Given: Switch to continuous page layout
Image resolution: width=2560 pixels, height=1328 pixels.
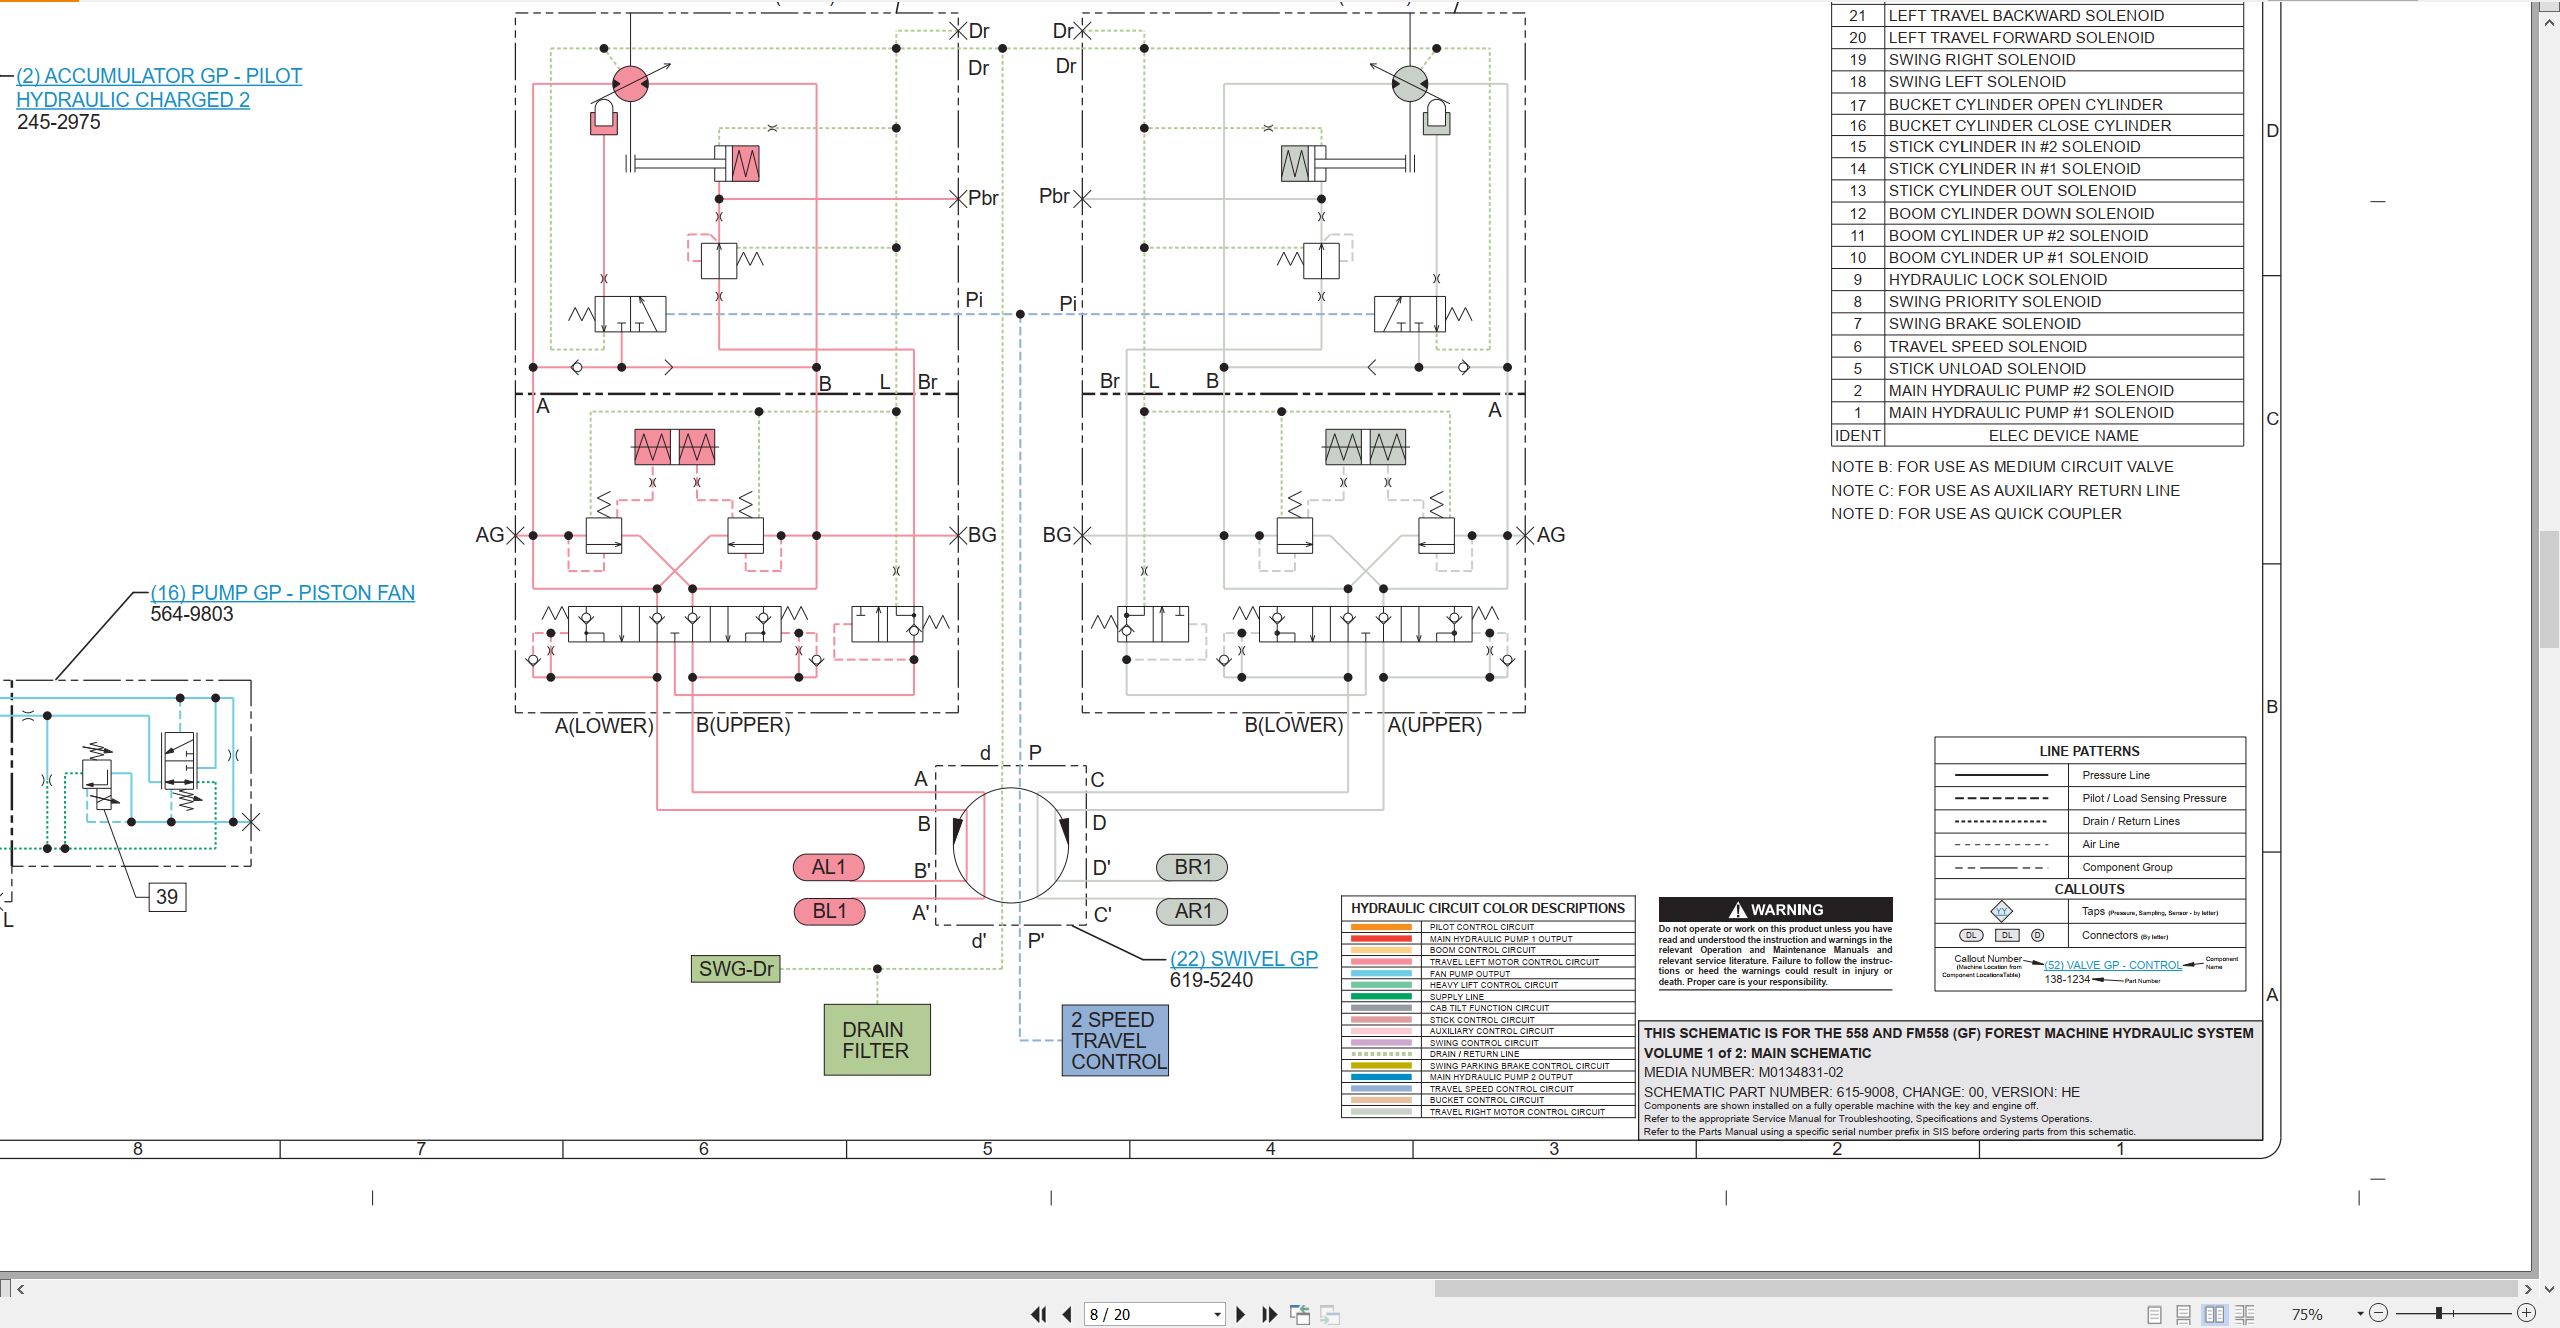Looking at the screenshot, I should point(2183,1314).
